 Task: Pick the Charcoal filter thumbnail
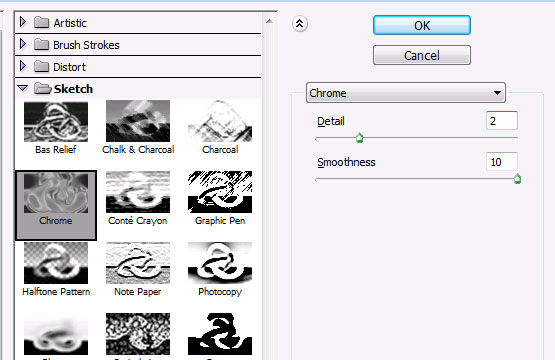click(x=220, y=121)
